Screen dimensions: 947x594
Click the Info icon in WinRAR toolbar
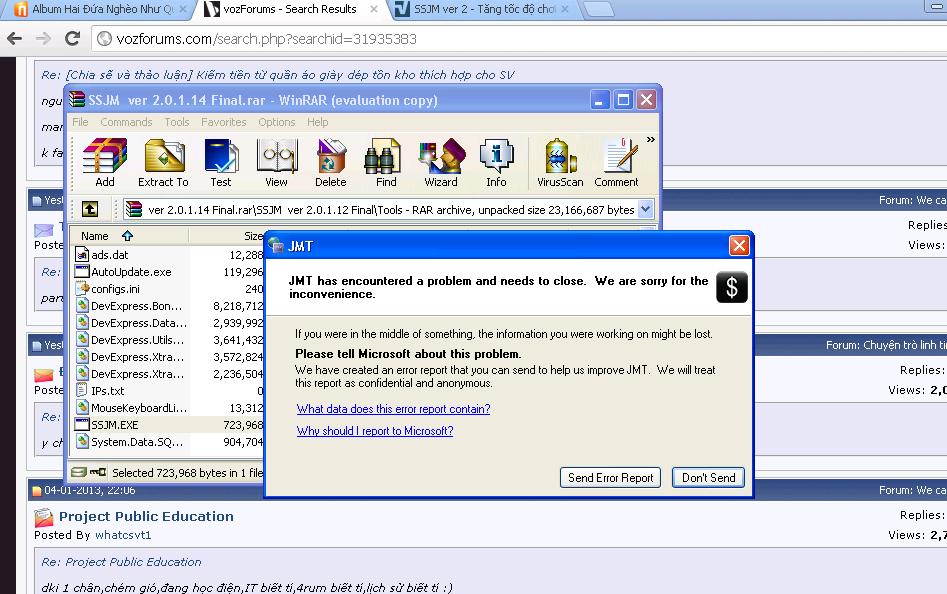click(x=496, y=162)
